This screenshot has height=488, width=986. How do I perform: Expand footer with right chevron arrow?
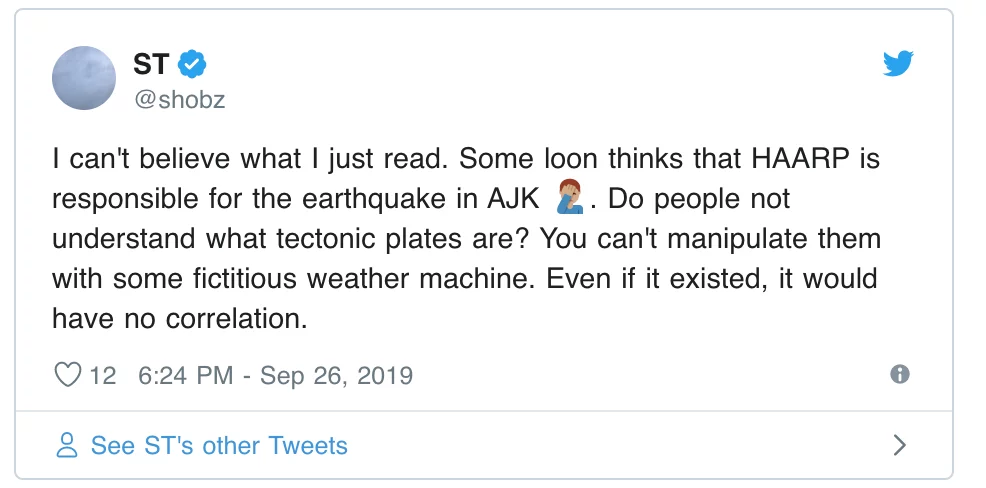point(900,445)
